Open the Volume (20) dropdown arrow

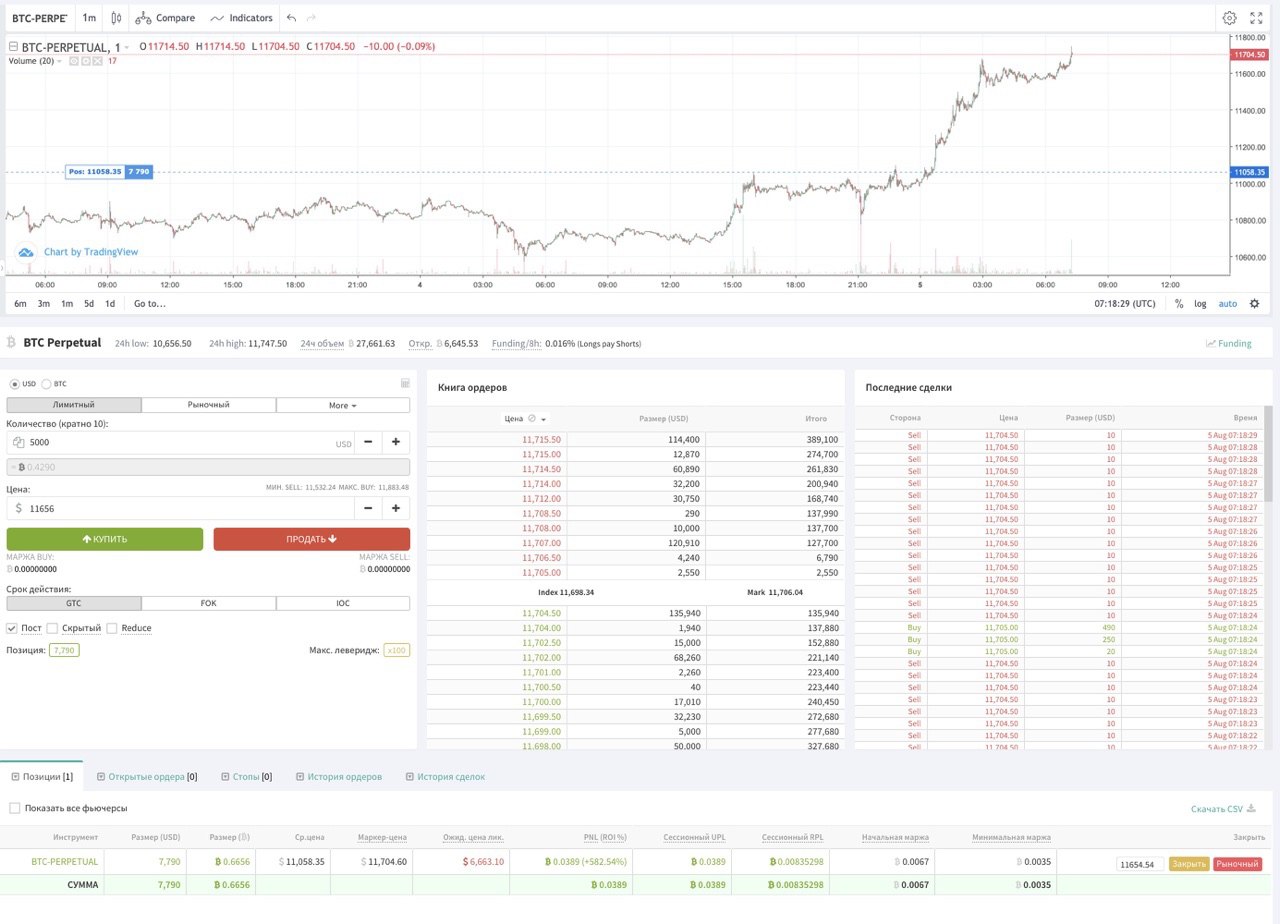59,61
